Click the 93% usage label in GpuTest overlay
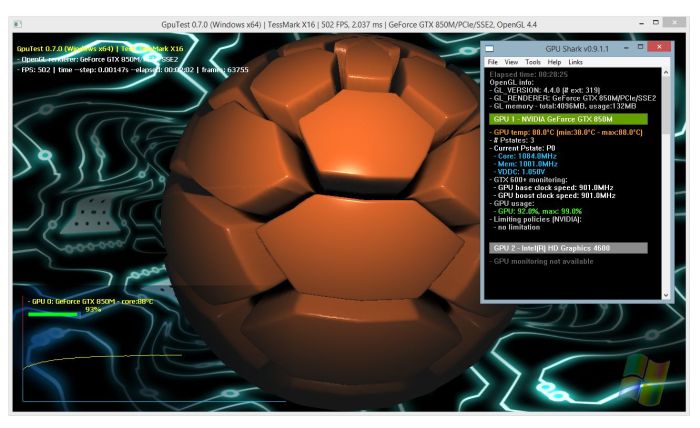This screenshot has width=700, height=428. pyautogui.click(x=93, y=309)
